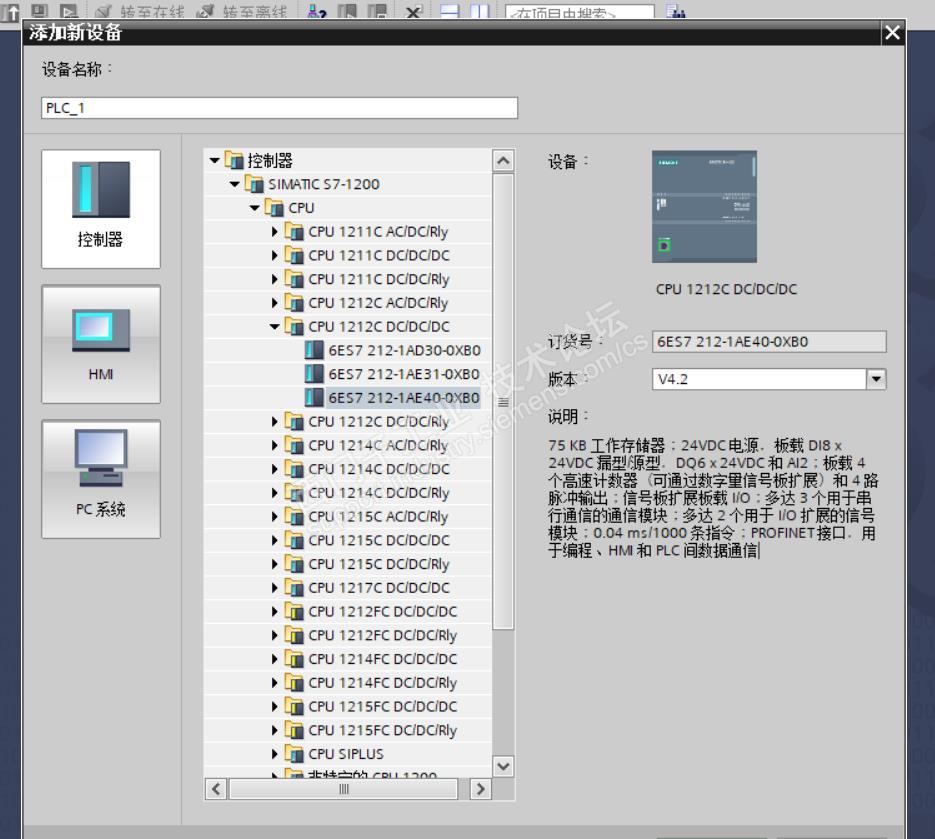Viewport: 935px width, 839px height.
Task: Click the horizontal split editor toolbar icon
Action: [x=450, y=10]
